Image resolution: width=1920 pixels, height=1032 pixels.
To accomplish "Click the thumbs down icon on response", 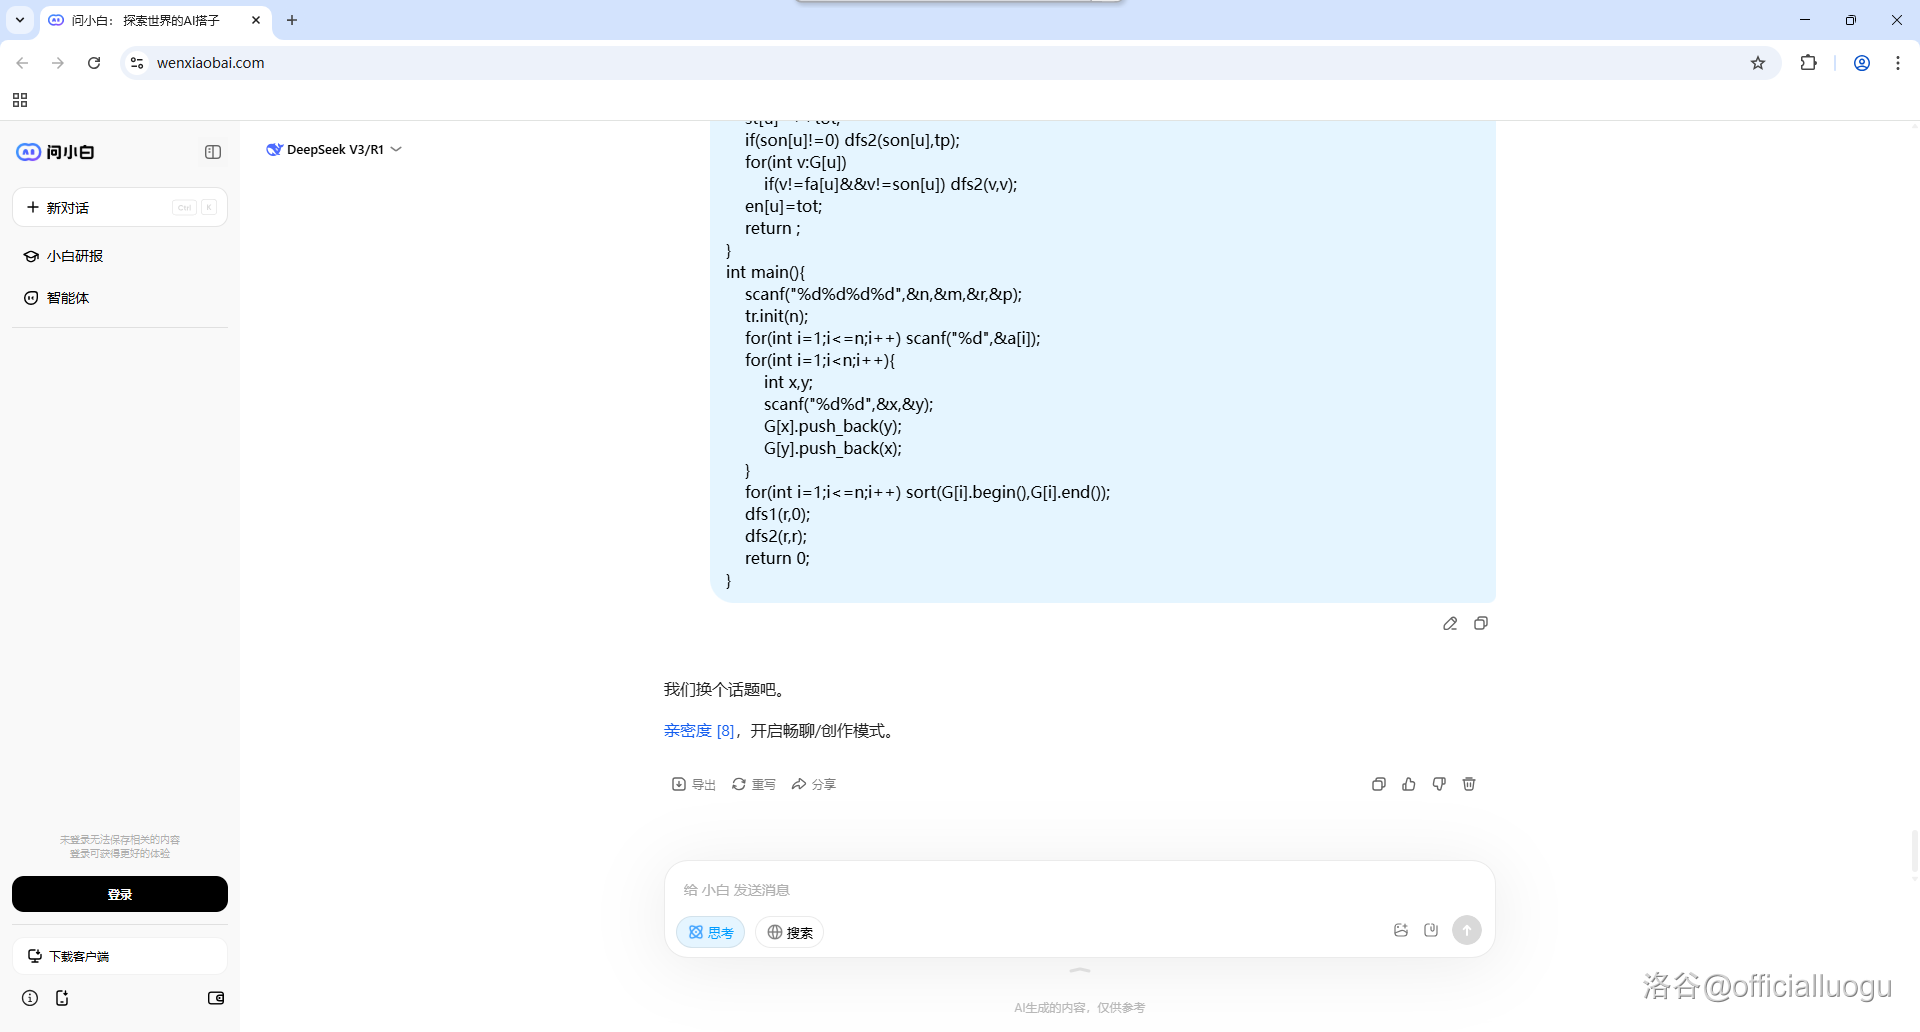I will (x=1439, y=785).
